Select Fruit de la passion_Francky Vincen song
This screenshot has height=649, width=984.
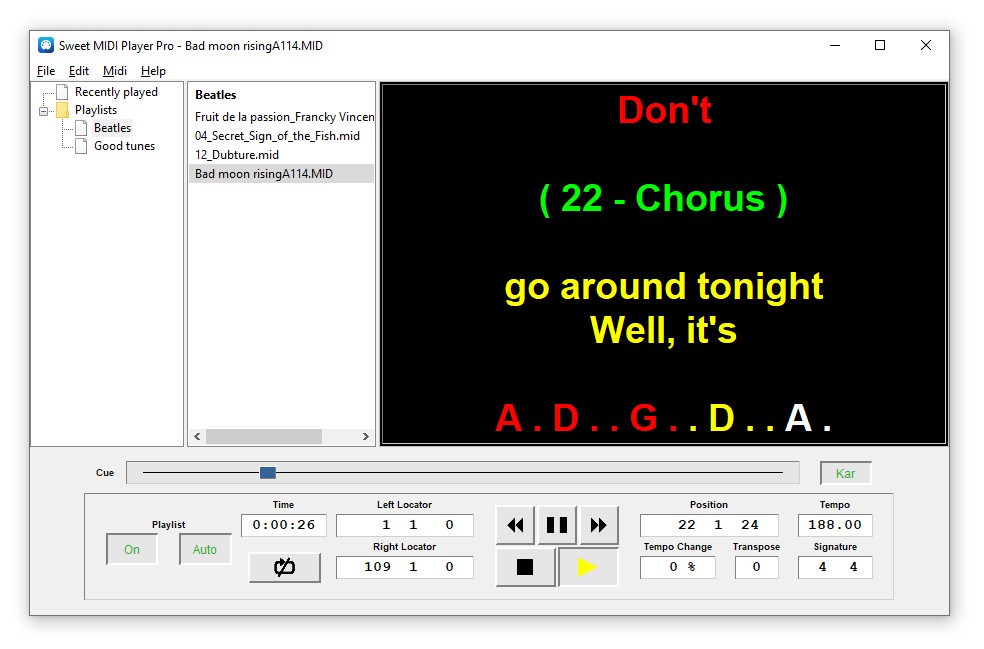(x=284, y=117)
